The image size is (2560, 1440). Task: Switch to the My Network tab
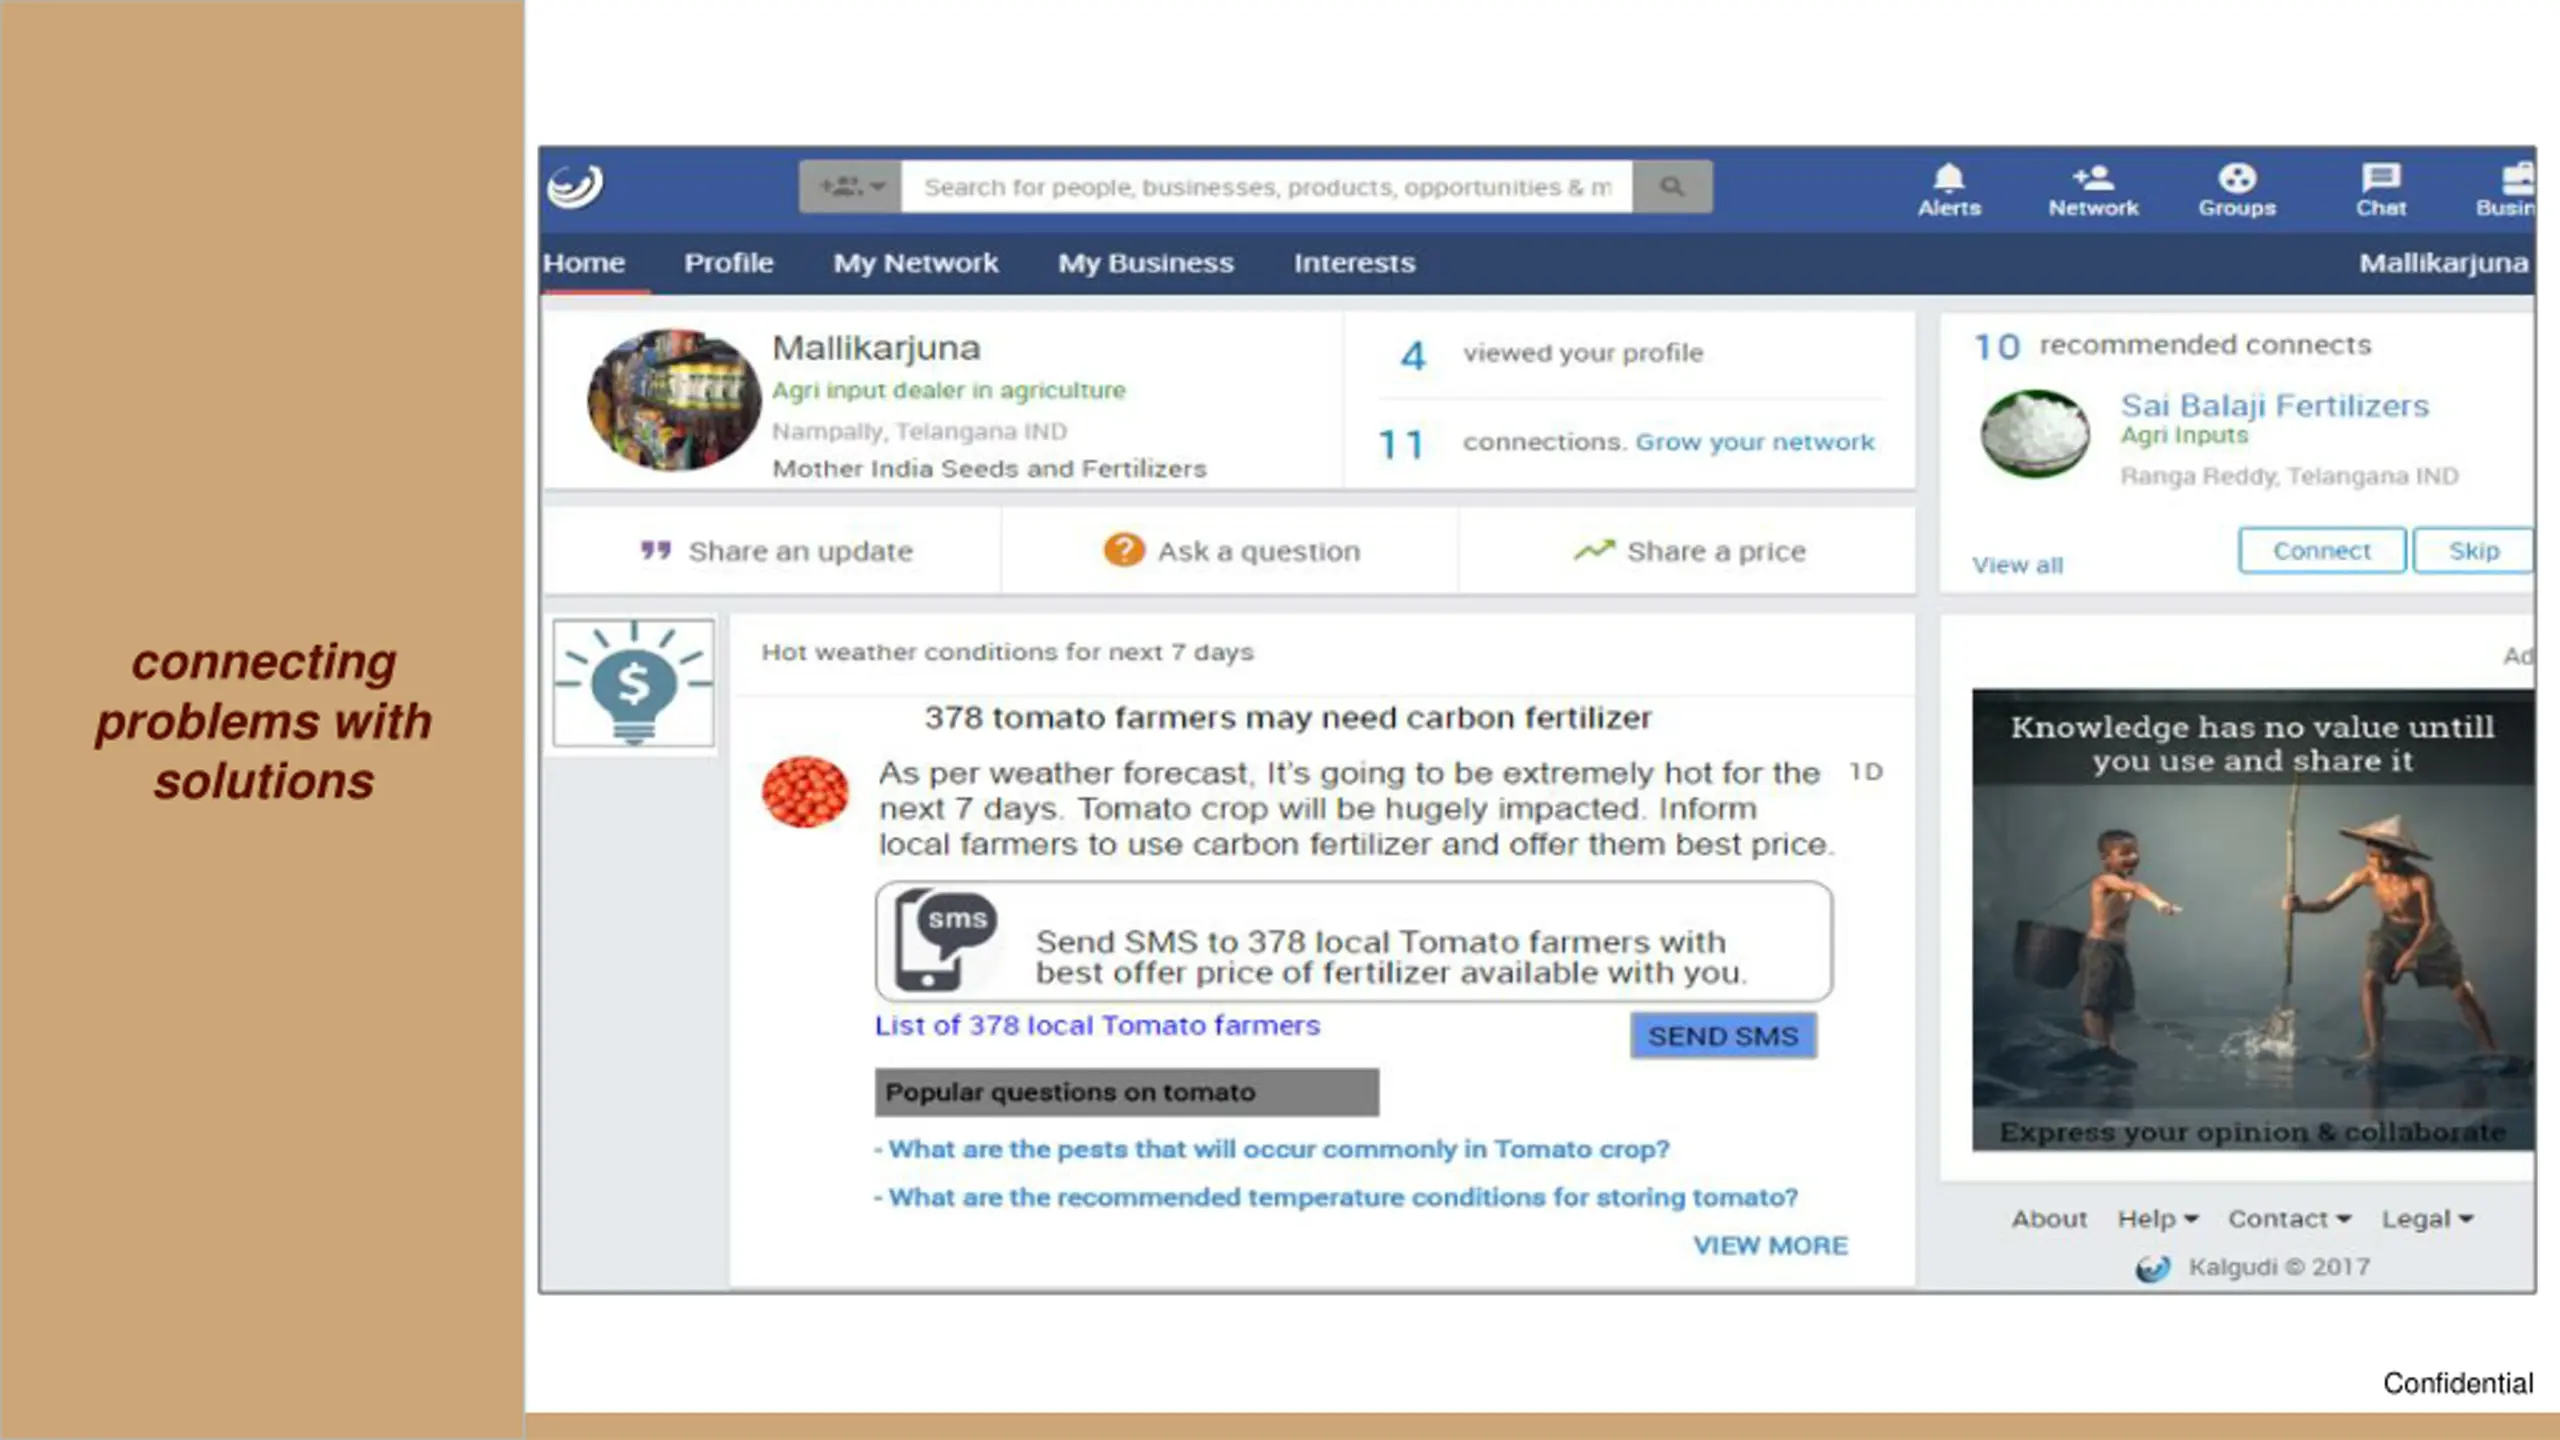[916, 263]
